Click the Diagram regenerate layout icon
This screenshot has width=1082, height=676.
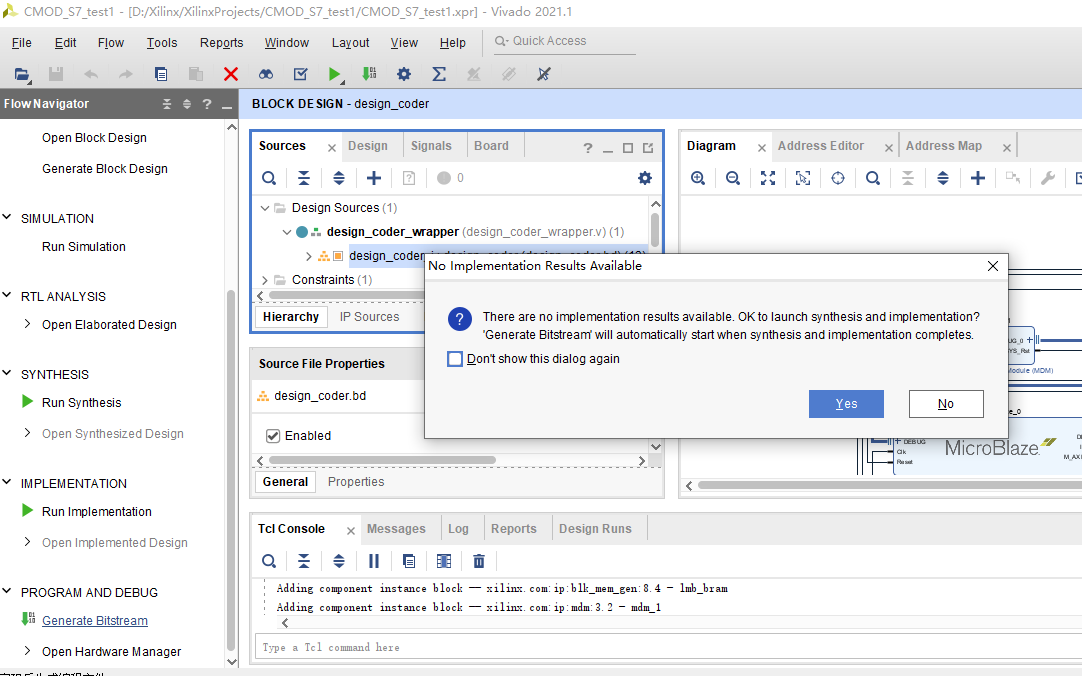coord(838,179)
